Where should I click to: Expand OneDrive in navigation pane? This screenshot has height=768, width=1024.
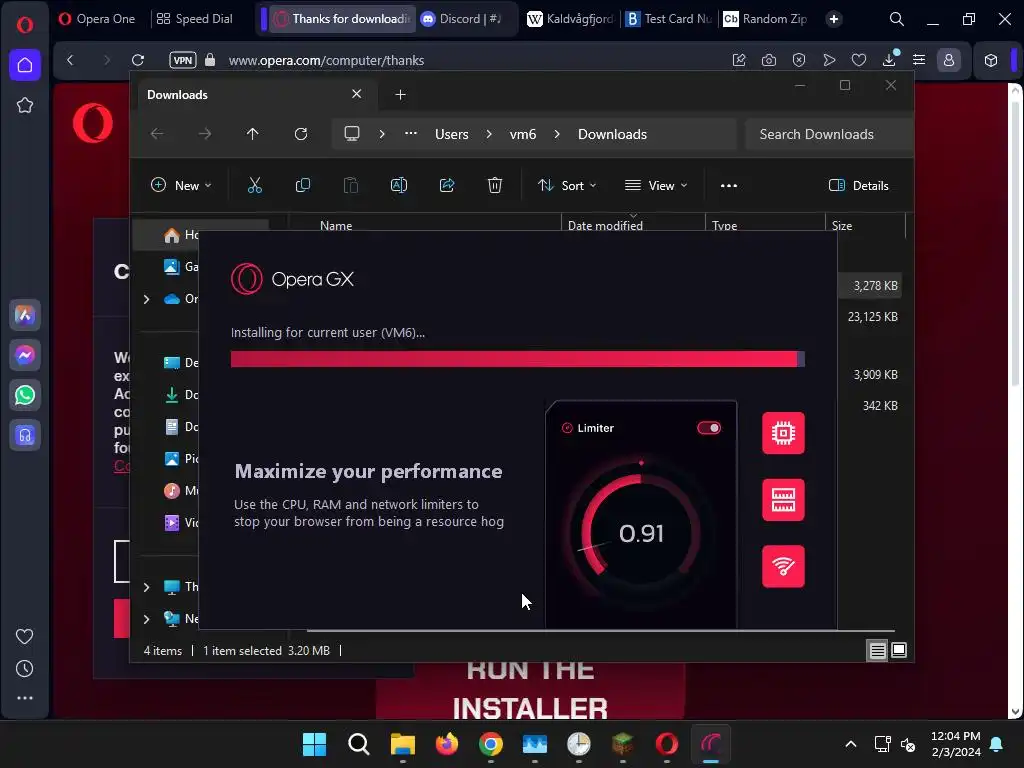(146, 299)
